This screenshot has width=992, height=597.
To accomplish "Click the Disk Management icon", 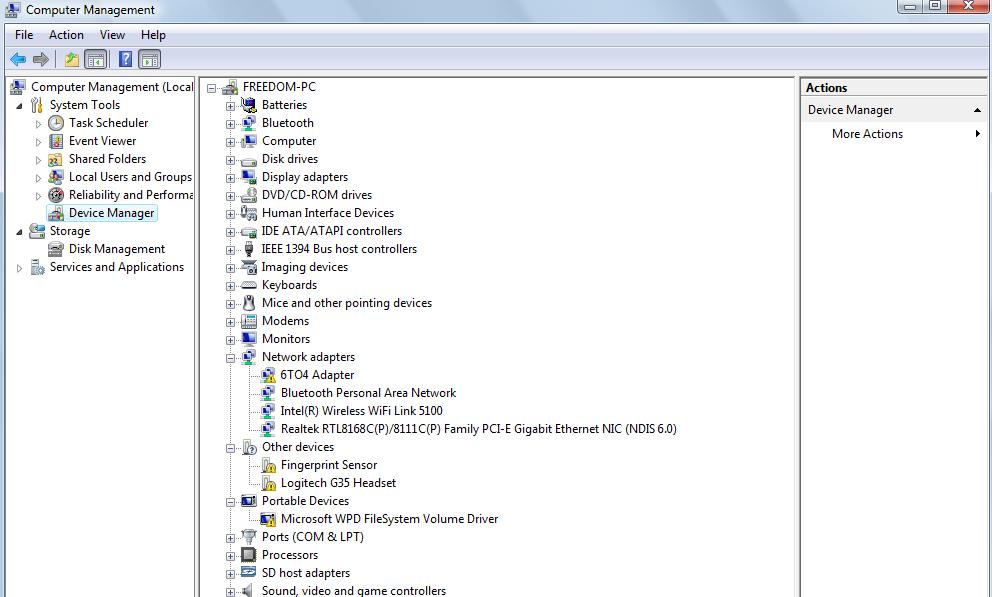I will pos(56,249).
